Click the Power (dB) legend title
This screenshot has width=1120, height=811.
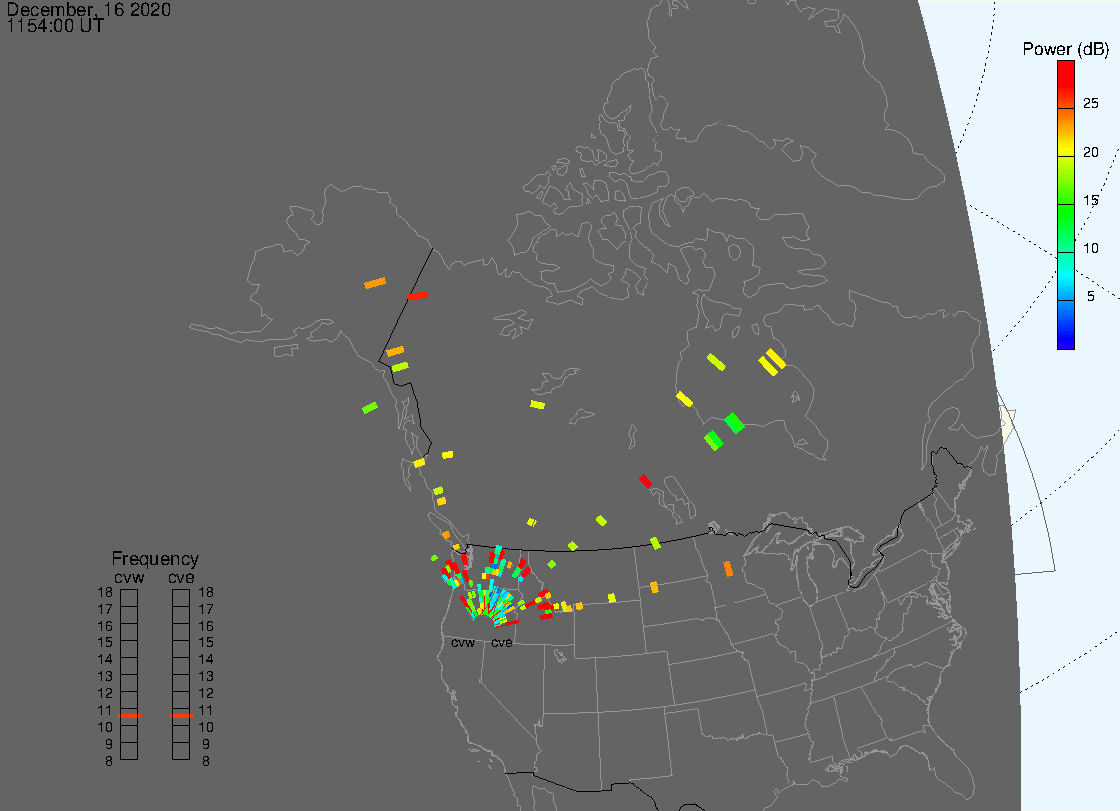point(1065,49)
